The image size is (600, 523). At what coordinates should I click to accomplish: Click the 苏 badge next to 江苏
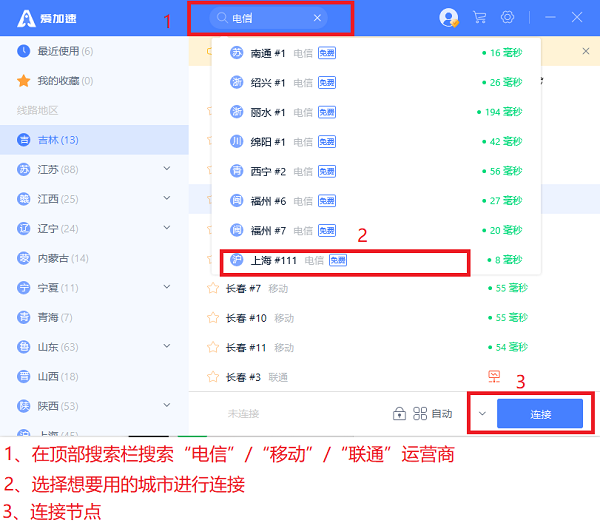click(24, 169)
